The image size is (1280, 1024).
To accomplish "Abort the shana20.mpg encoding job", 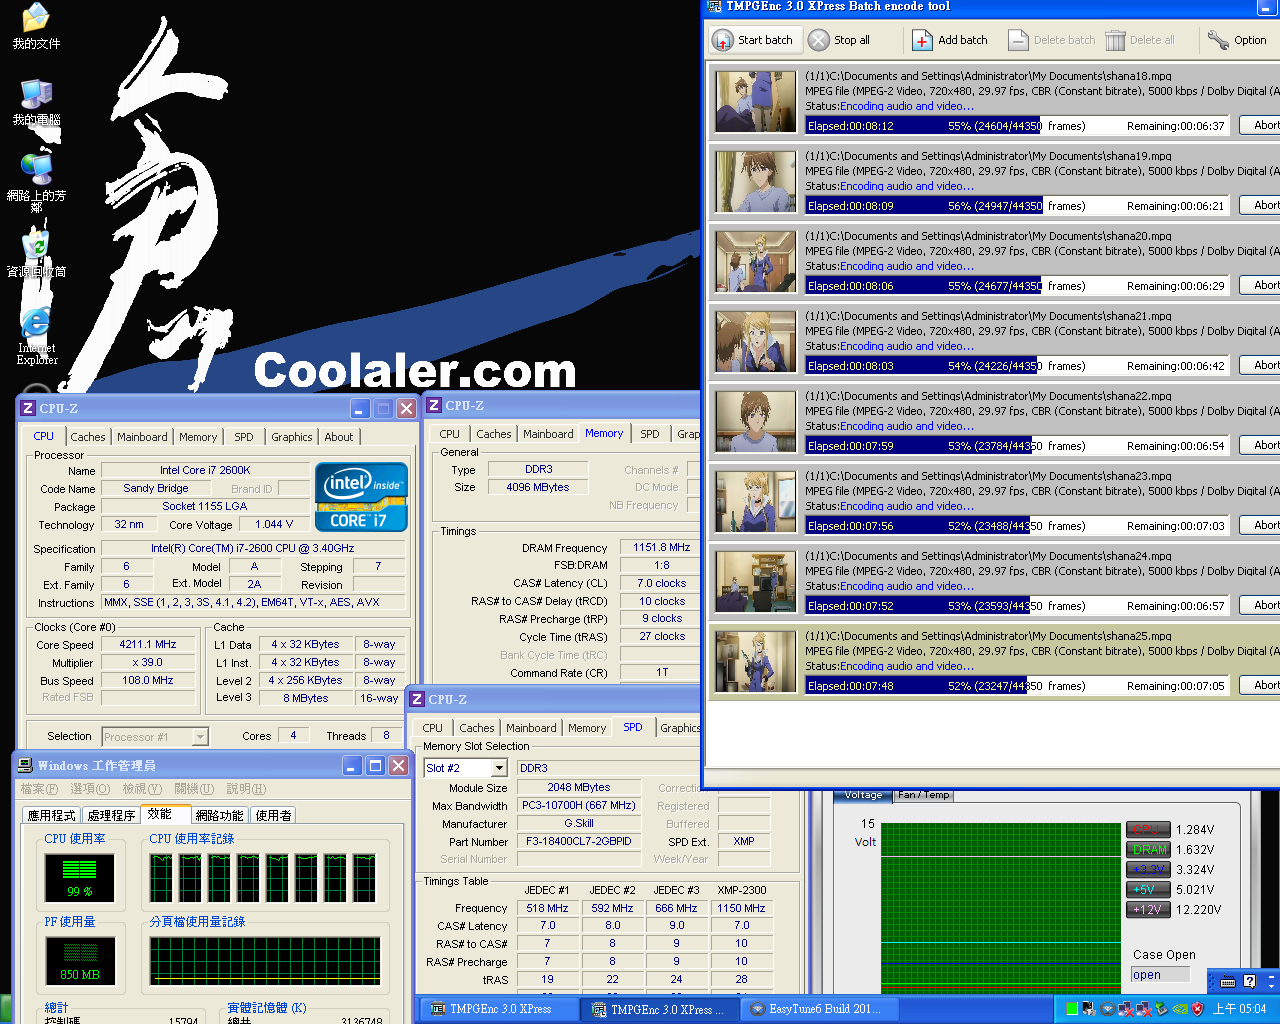I will coord(1262,285).
